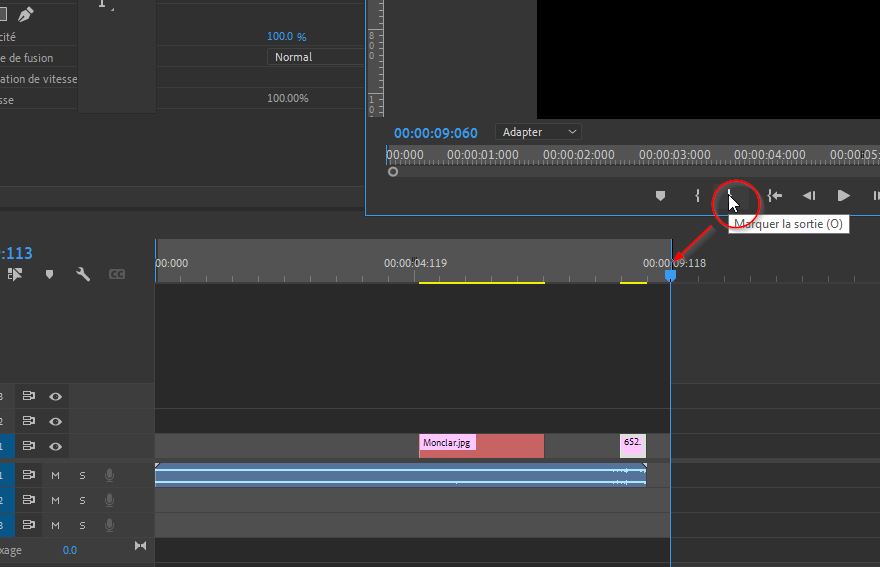The image size is (880, 567).
Task: Click 00:00:04:000 on the Program monitor ruler
Action: [x=769, y=154]
